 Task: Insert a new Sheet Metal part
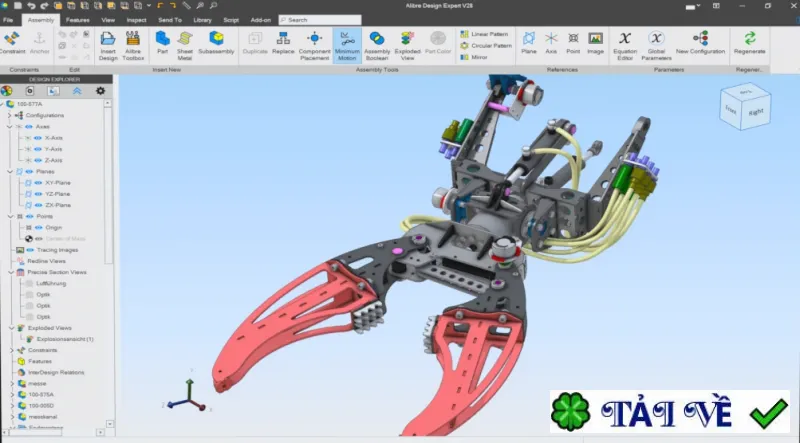[185, 45]
